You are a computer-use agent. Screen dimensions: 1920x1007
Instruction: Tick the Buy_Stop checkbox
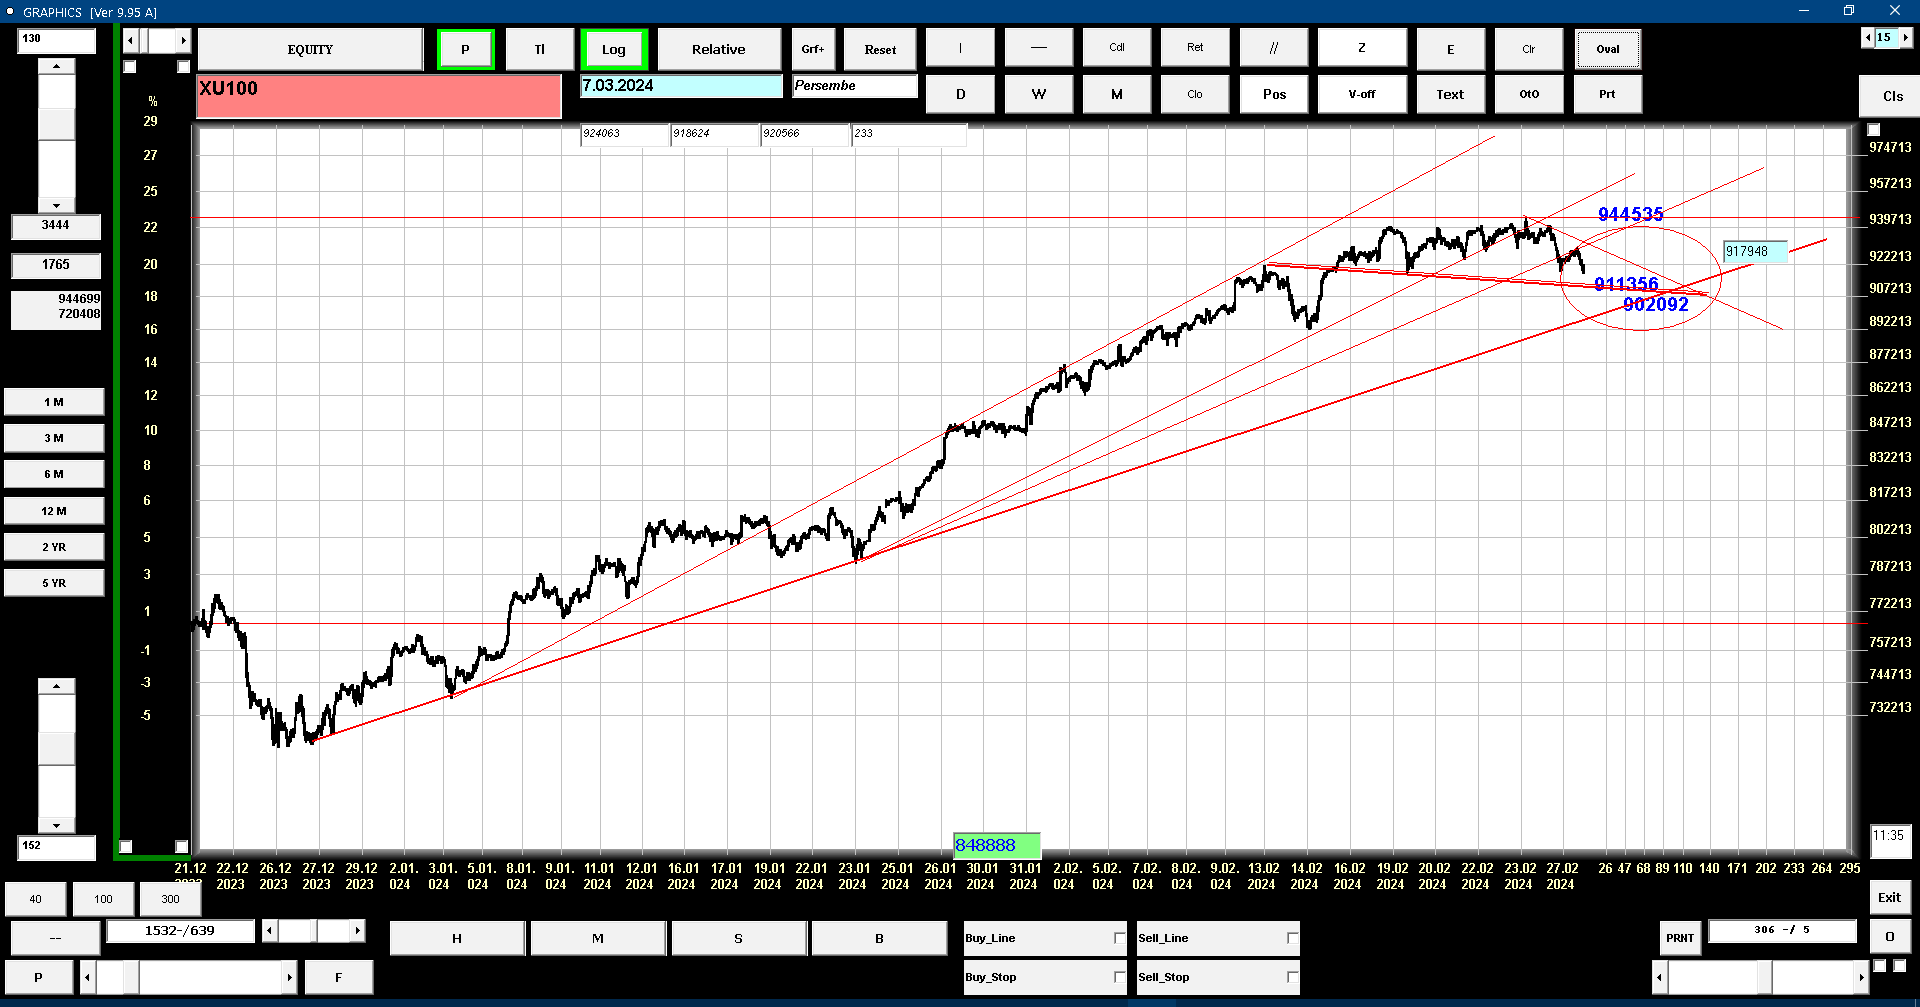tap(1119, 977)
